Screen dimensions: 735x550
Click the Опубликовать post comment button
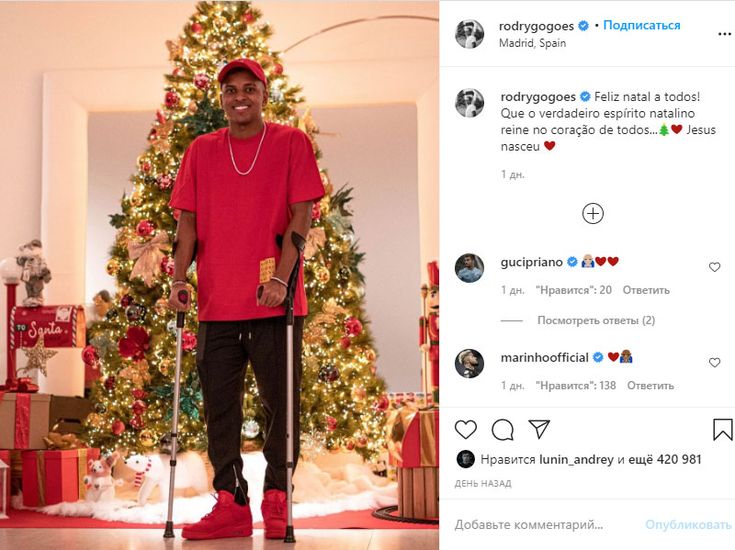(688, 525)
